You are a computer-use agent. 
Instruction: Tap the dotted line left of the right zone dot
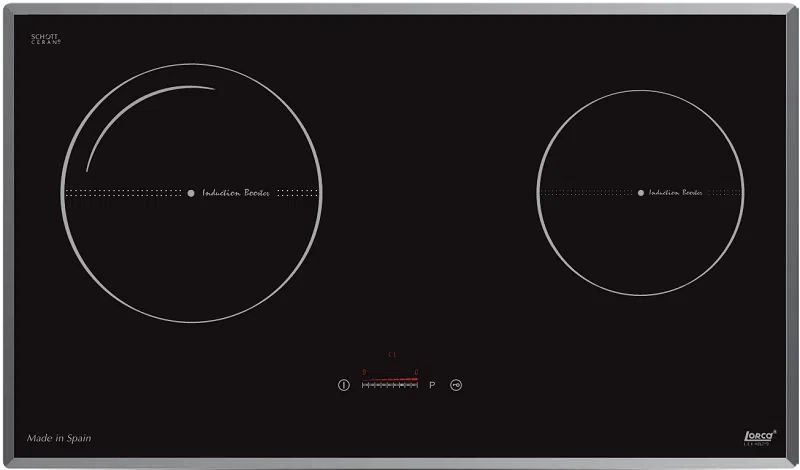point(588,192)
